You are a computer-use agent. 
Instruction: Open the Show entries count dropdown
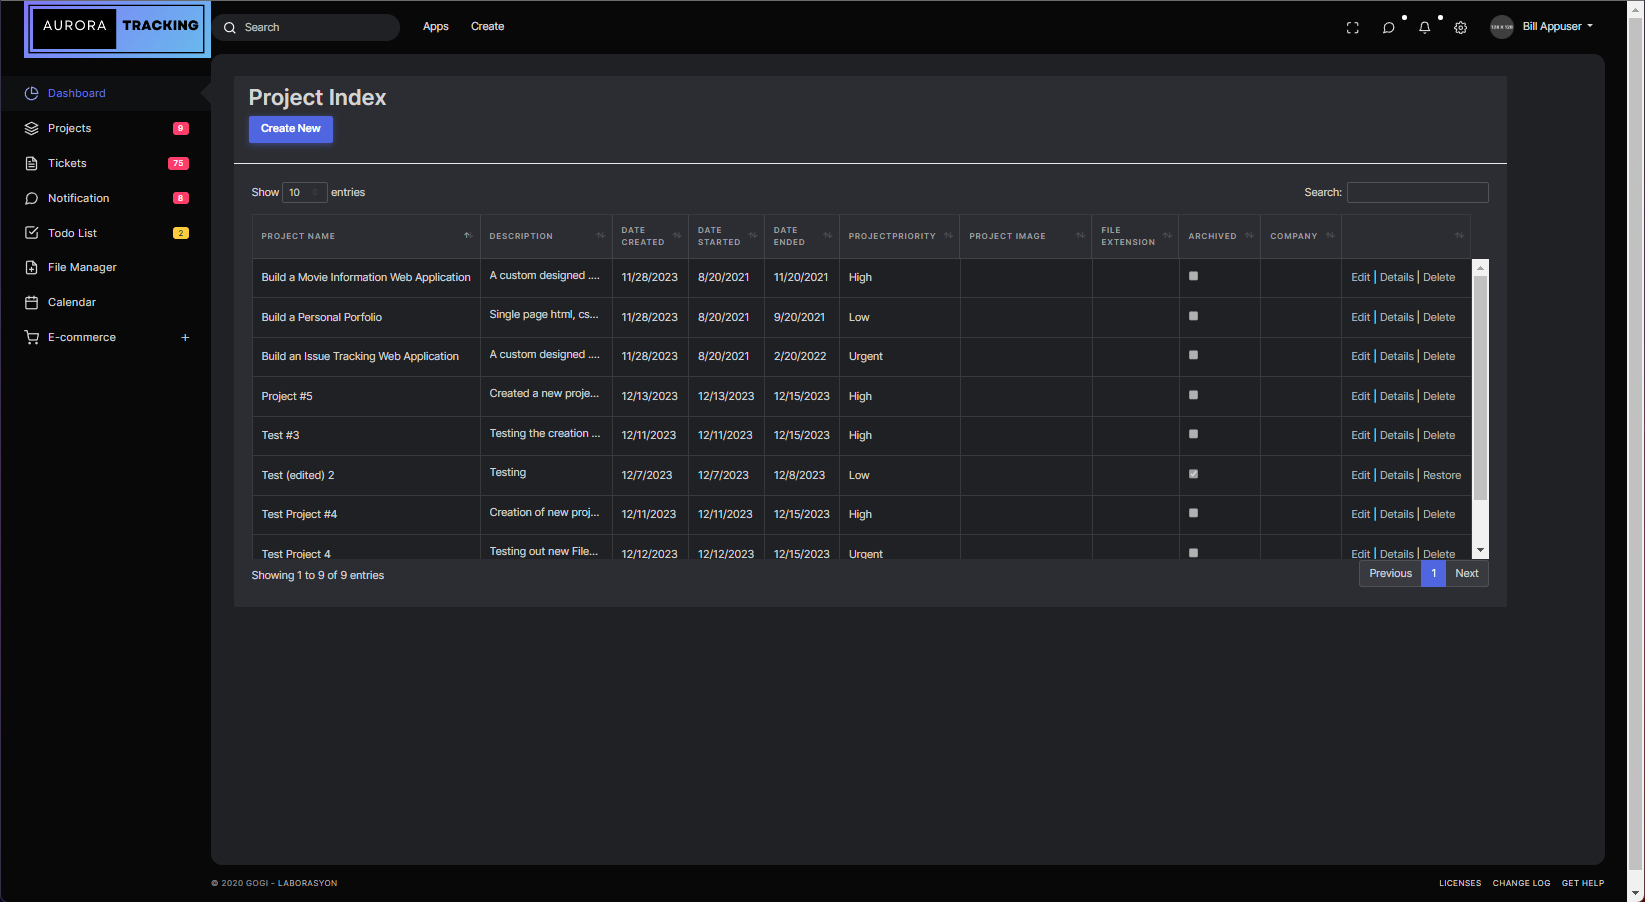(x=305, y=192)
